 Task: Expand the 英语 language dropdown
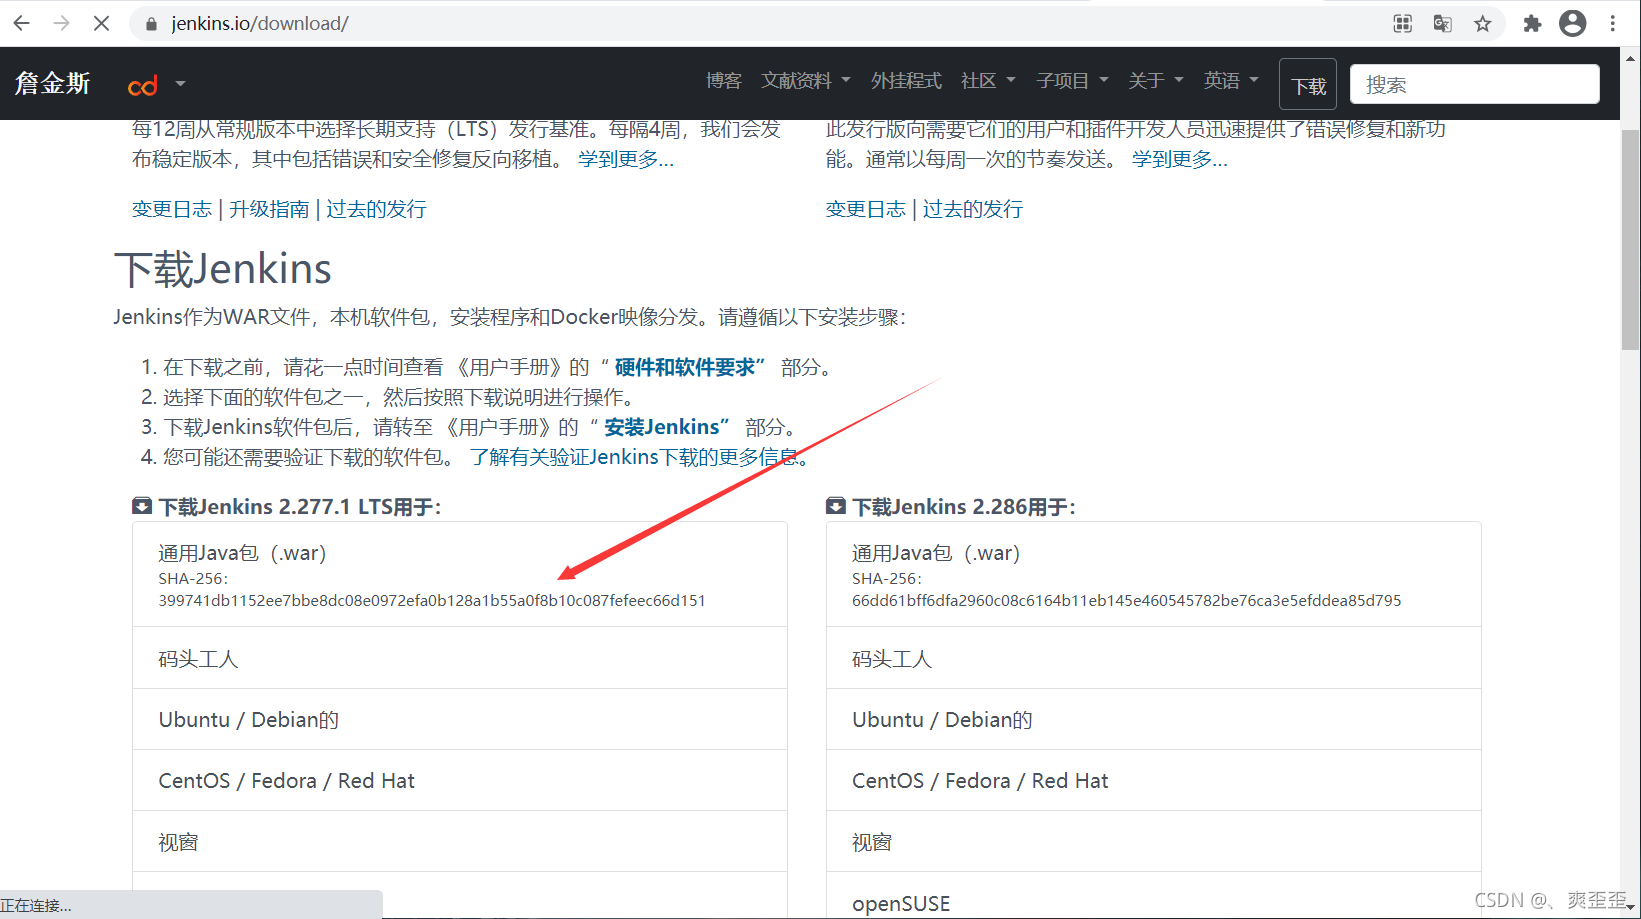coord(1231,81)
